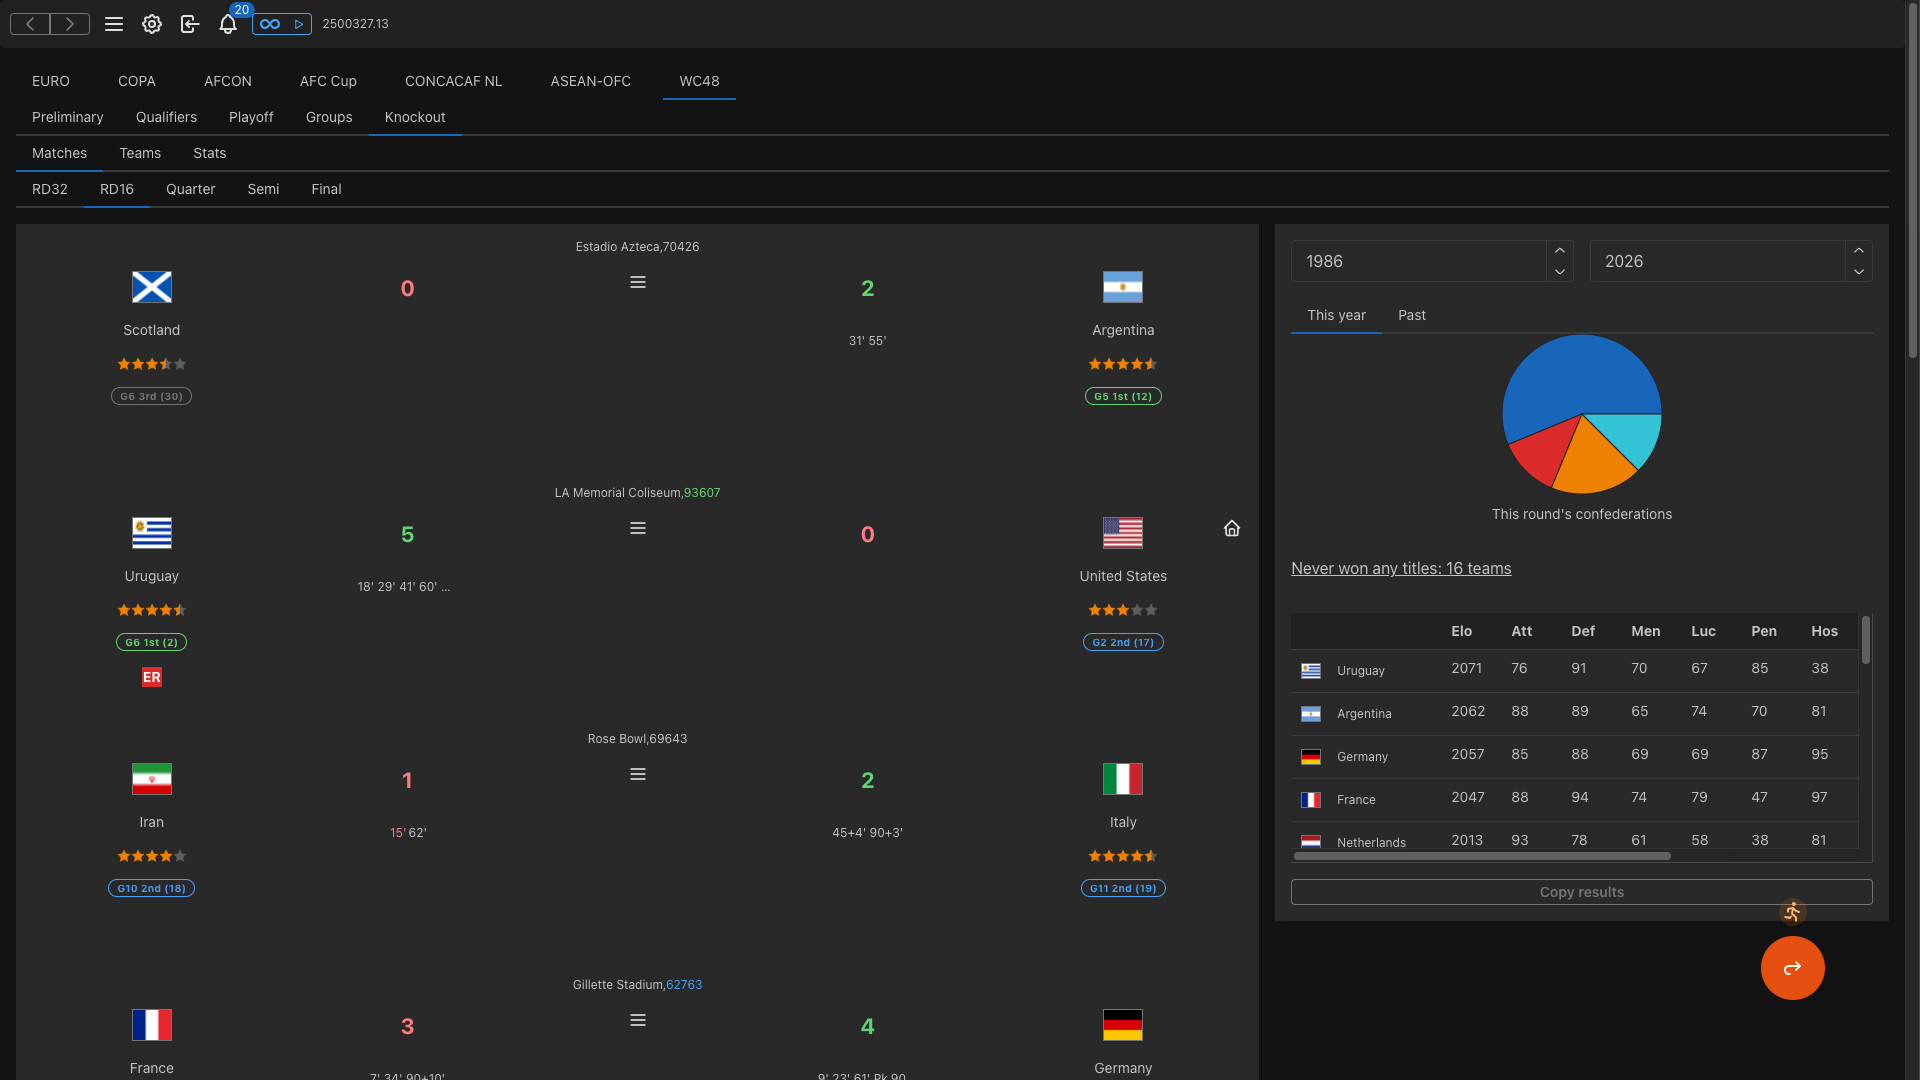
Task: Click the down arrow on the 1986 selector
Action: click(1559, 272)
